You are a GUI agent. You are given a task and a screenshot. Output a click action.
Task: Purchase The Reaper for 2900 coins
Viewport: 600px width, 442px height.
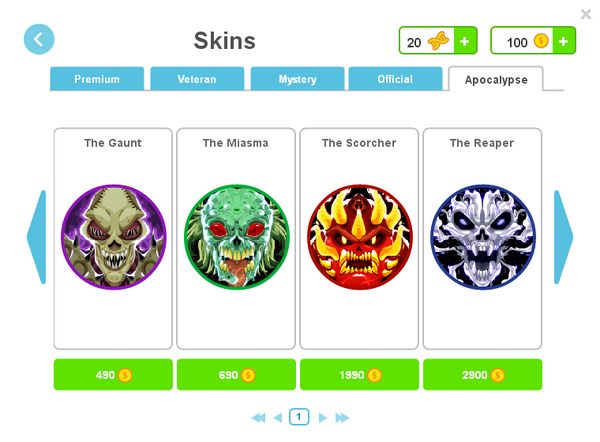coord(483,375)
